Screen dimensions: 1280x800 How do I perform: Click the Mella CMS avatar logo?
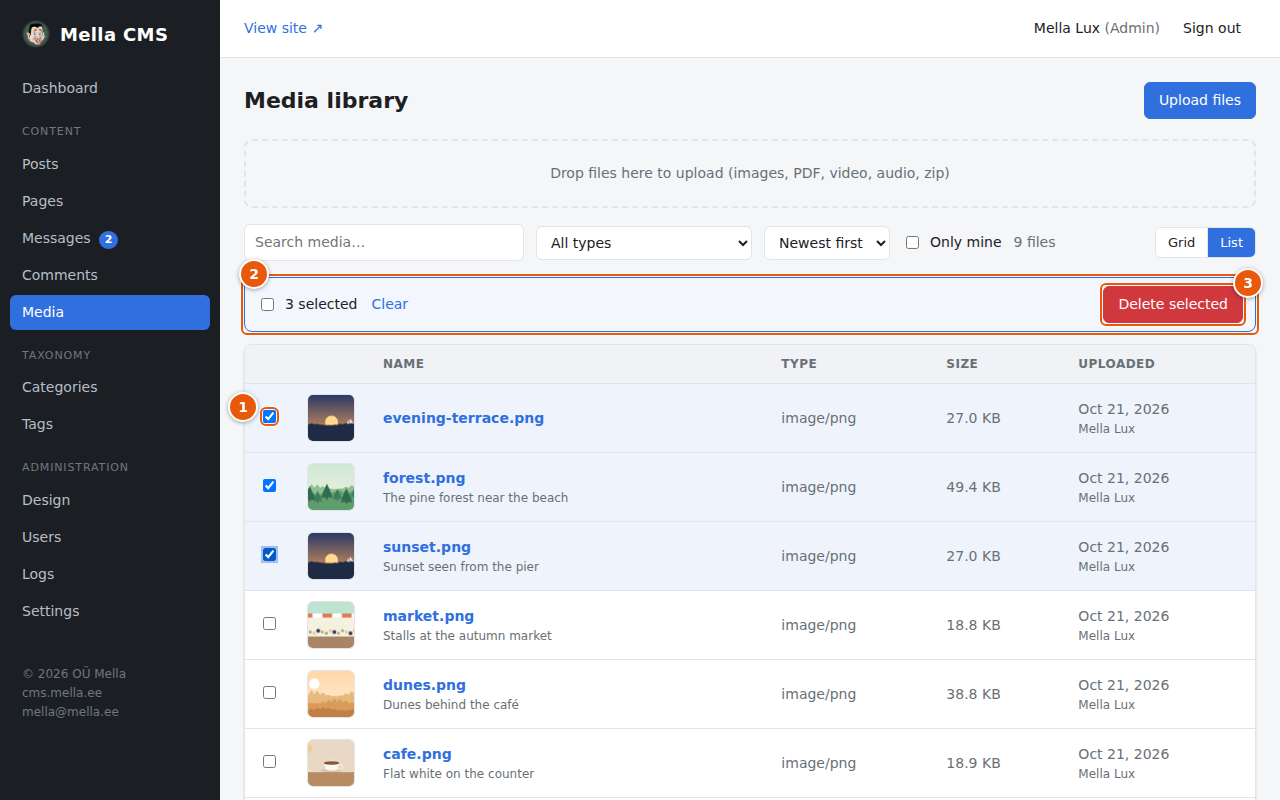pos(36,34)
